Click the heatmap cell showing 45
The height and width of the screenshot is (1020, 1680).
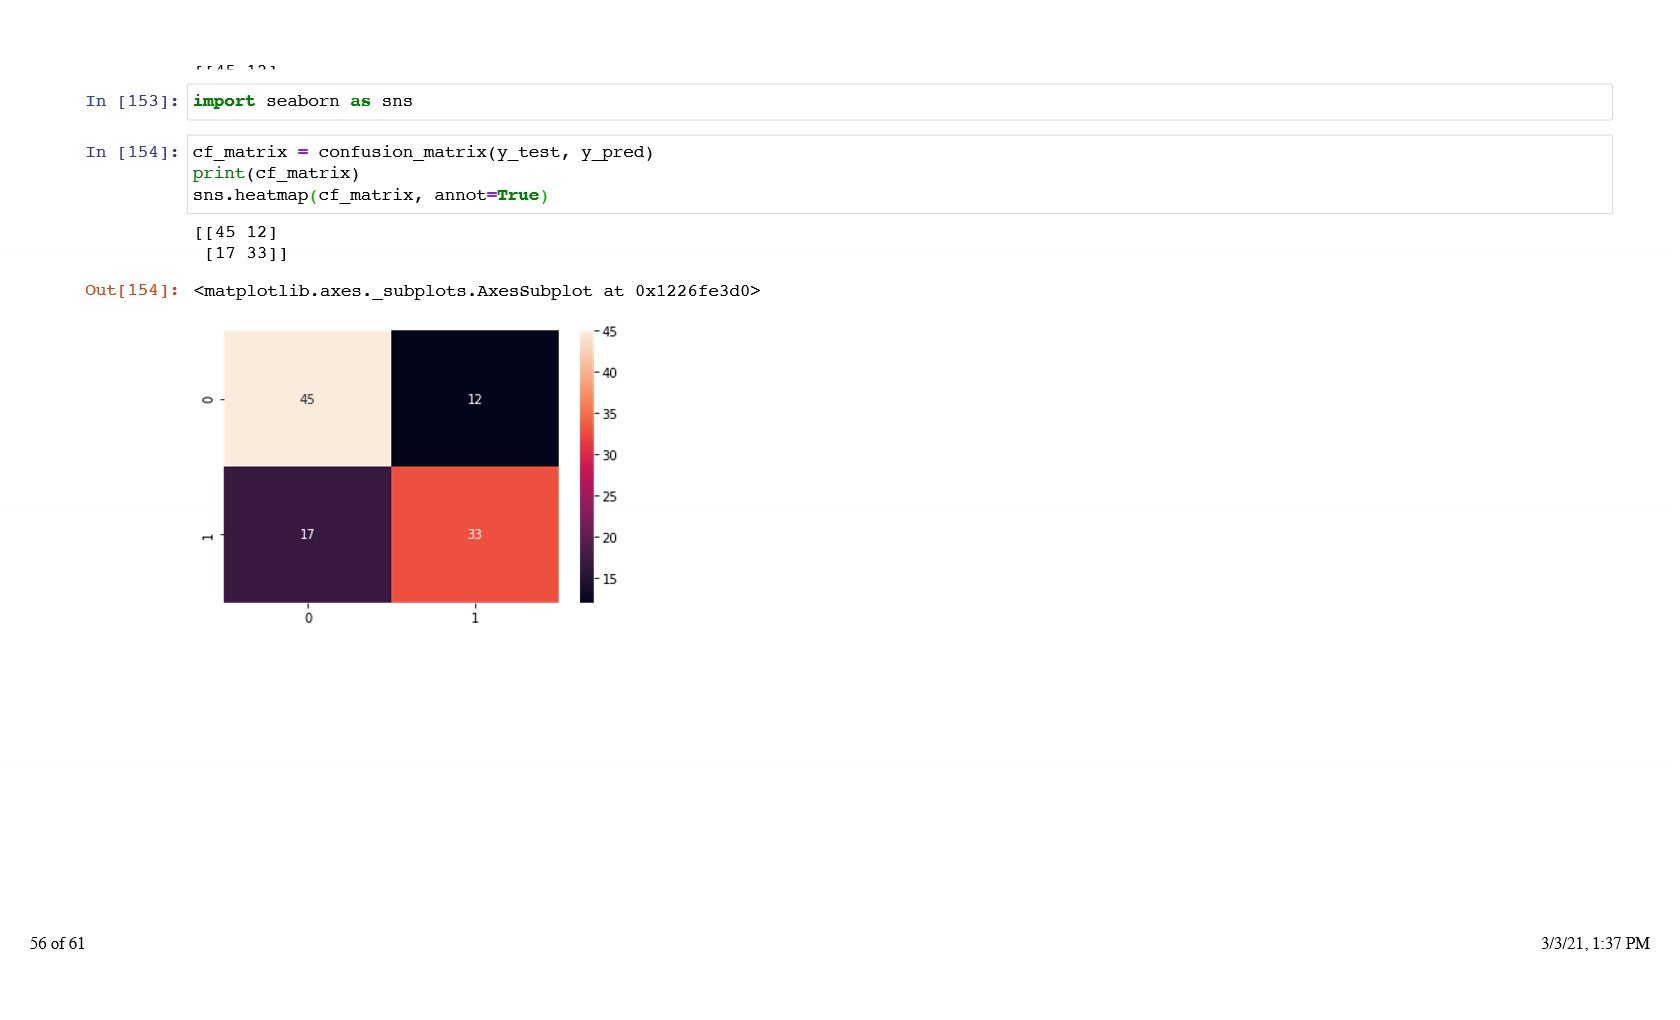tap(307, 399)
